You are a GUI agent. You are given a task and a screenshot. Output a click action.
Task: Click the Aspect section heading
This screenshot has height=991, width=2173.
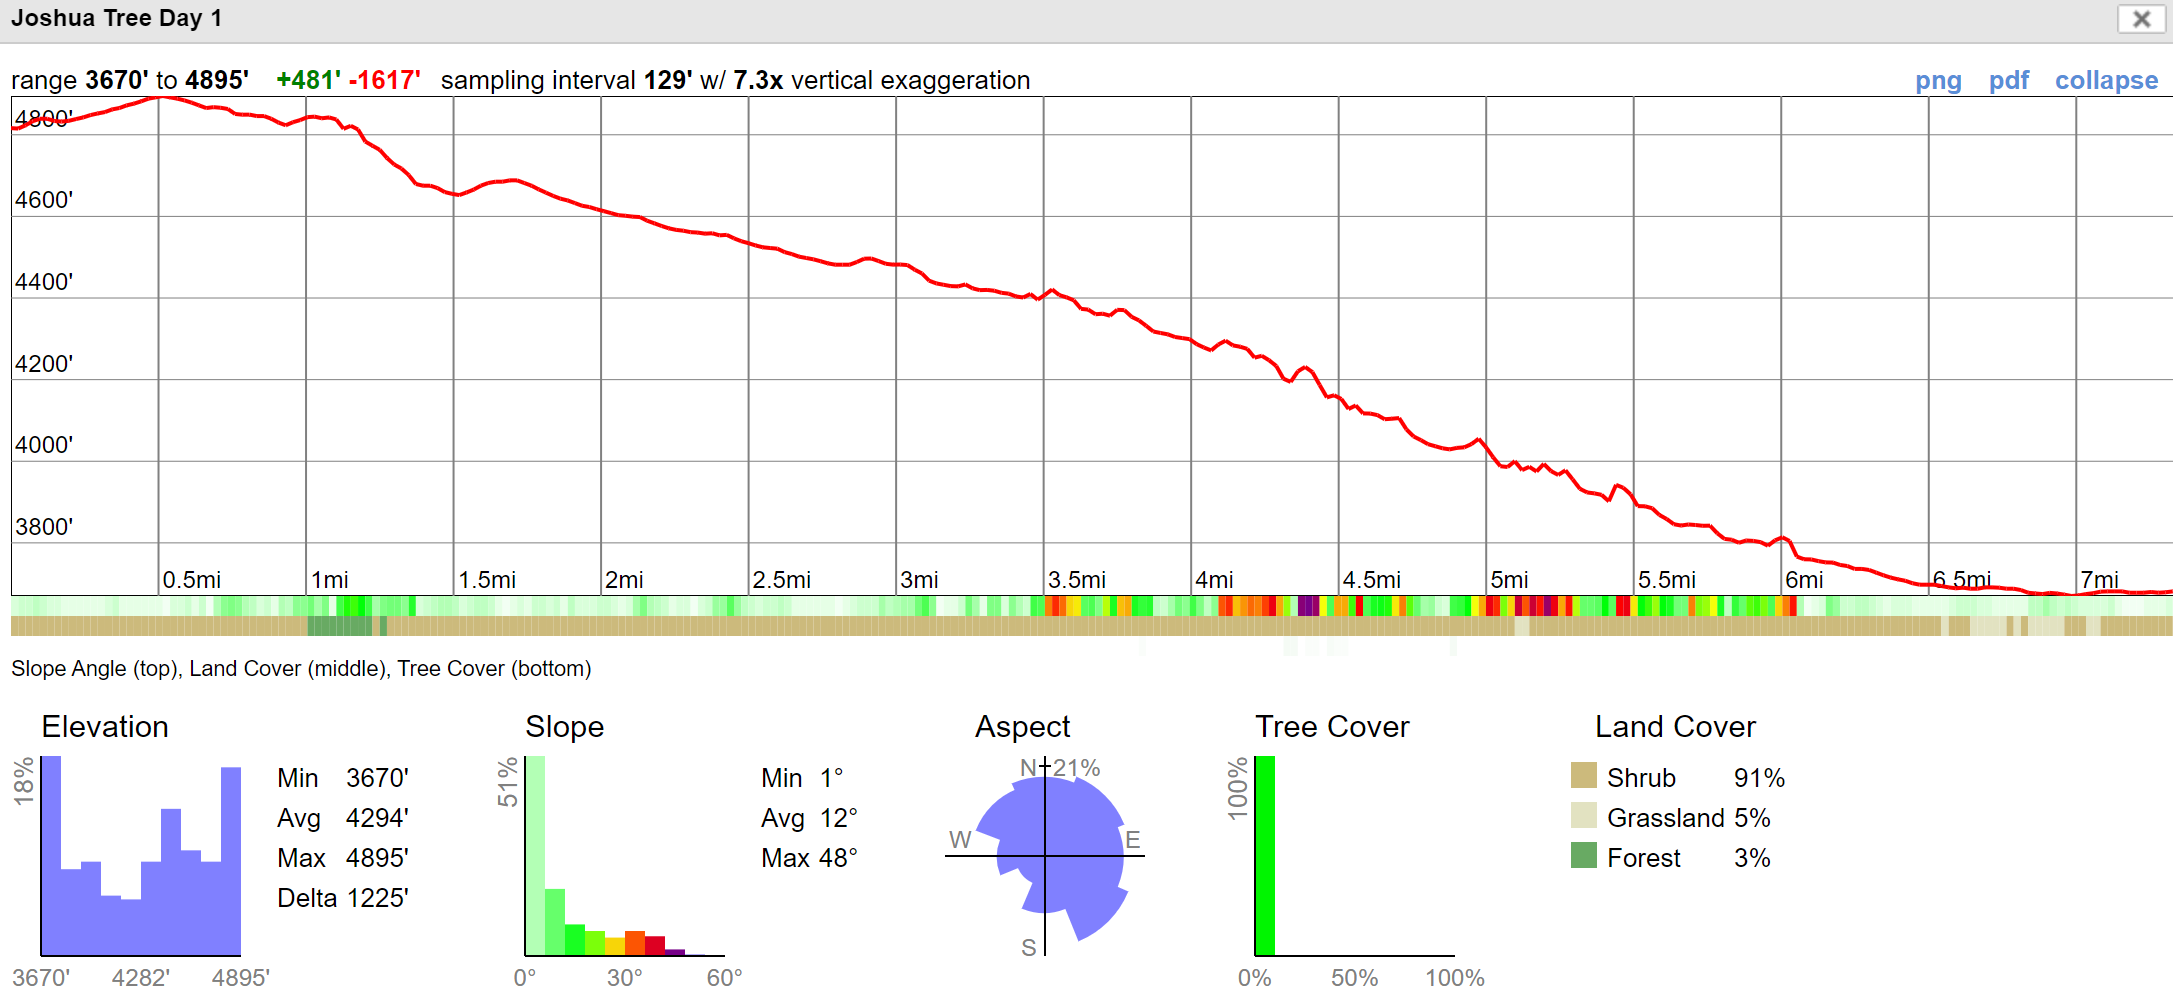(x=1022, y=727)
